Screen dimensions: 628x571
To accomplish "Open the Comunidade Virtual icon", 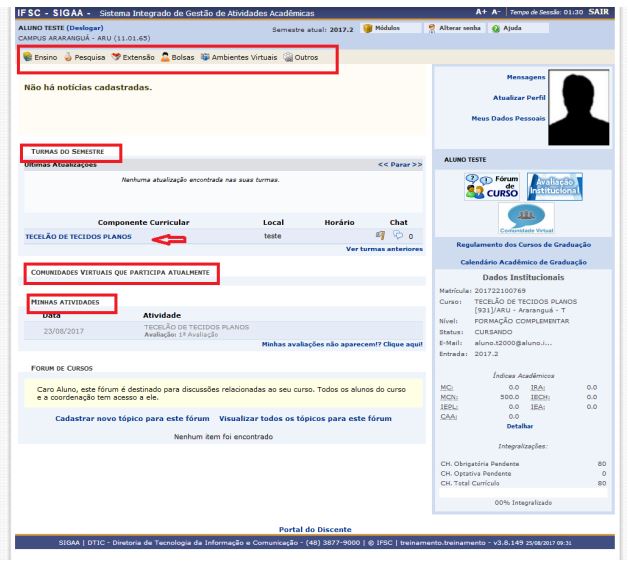I will pos(525,219).
